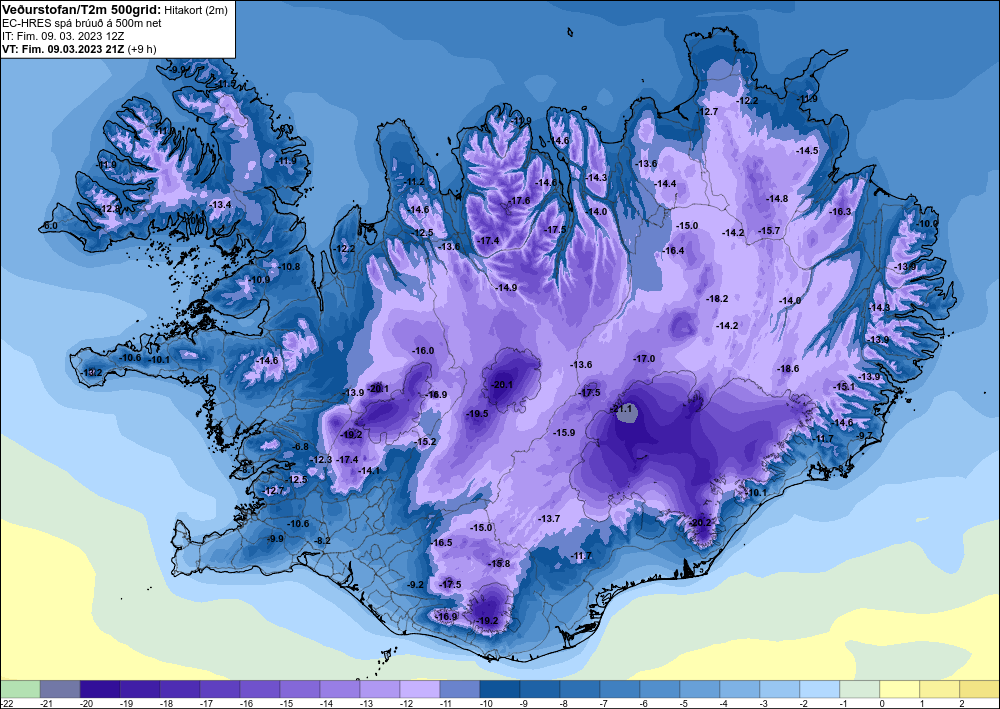Click the -17.0 temperature reading
1000x709 pixels.
coord(644,359)
